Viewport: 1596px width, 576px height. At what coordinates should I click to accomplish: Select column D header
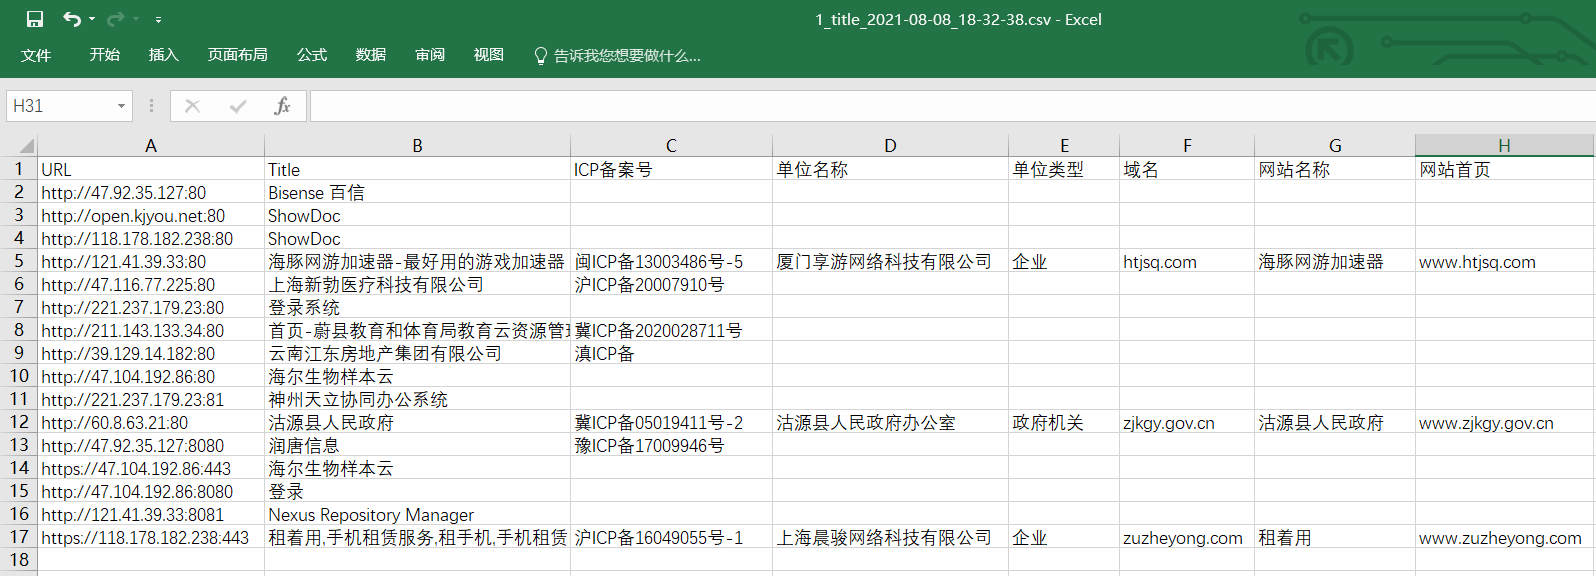[890, 145]
